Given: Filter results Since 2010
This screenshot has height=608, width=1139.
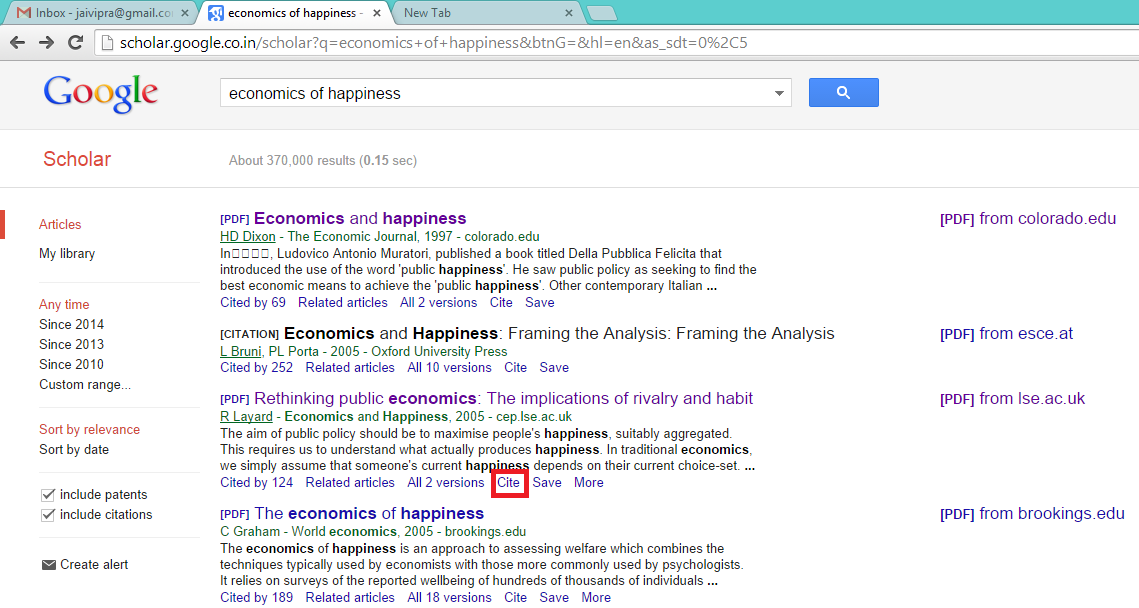Looking at the screenshot, I should 71,364.
